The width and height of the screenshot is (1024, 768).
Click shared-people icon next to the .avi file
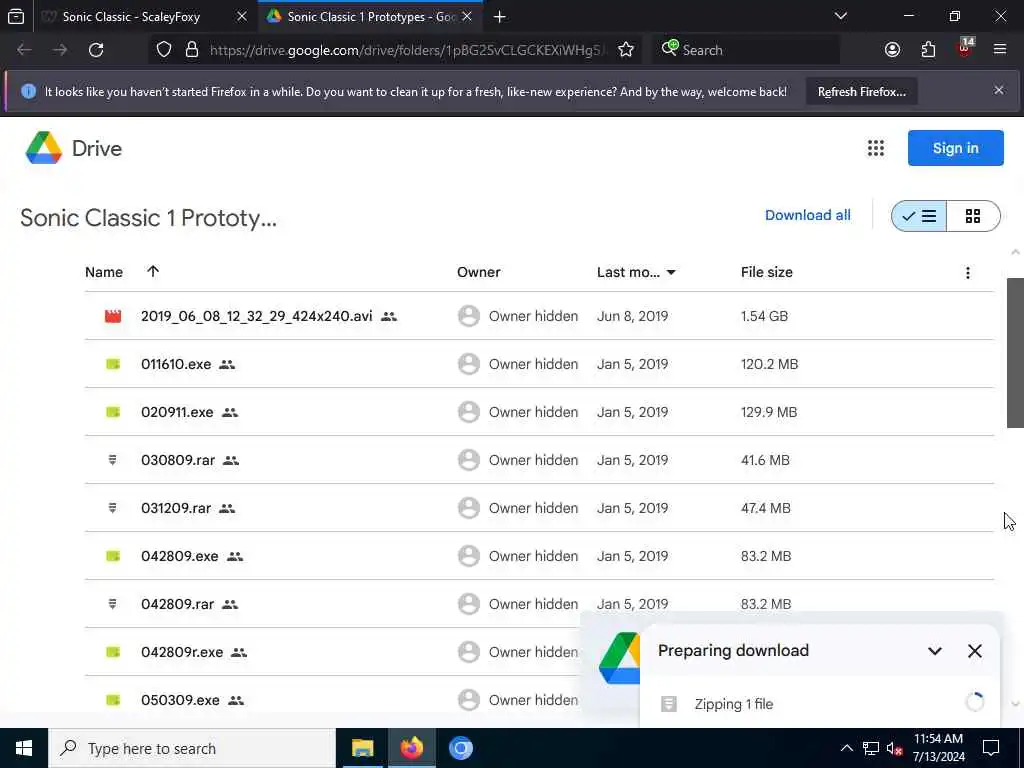pos(389,317)
